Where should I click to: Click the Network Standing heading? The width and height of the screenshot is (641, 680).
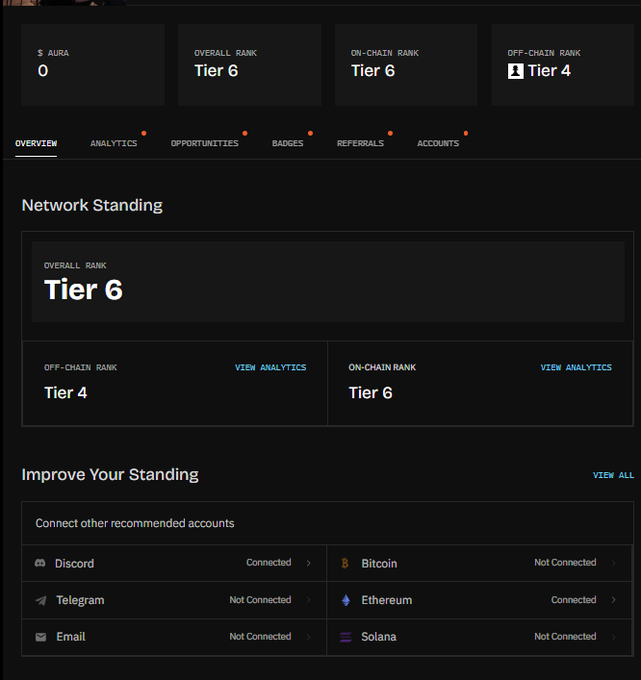tap(92, 205)
